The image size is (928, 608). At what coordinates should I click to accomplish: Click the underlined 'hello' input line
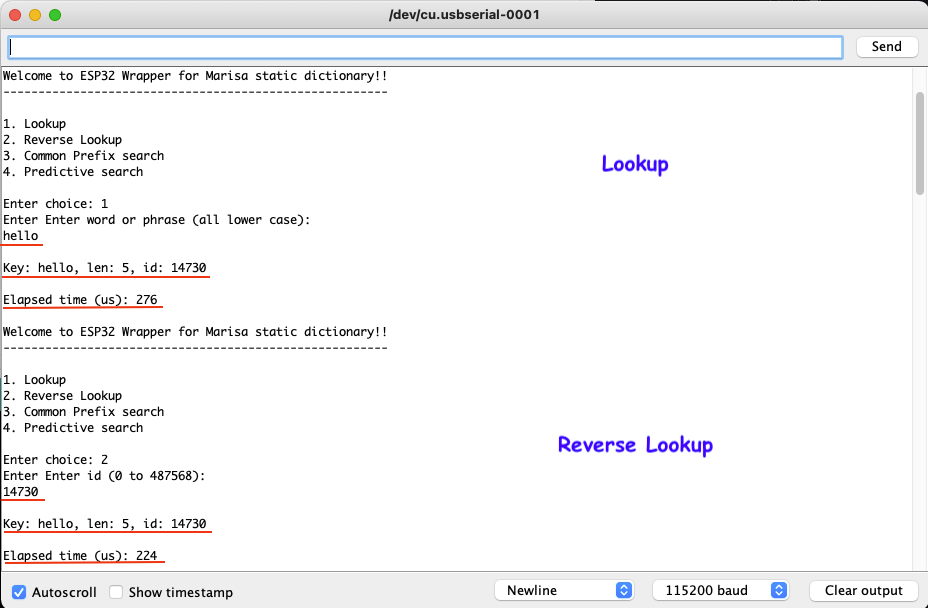(x=21, y=236)
